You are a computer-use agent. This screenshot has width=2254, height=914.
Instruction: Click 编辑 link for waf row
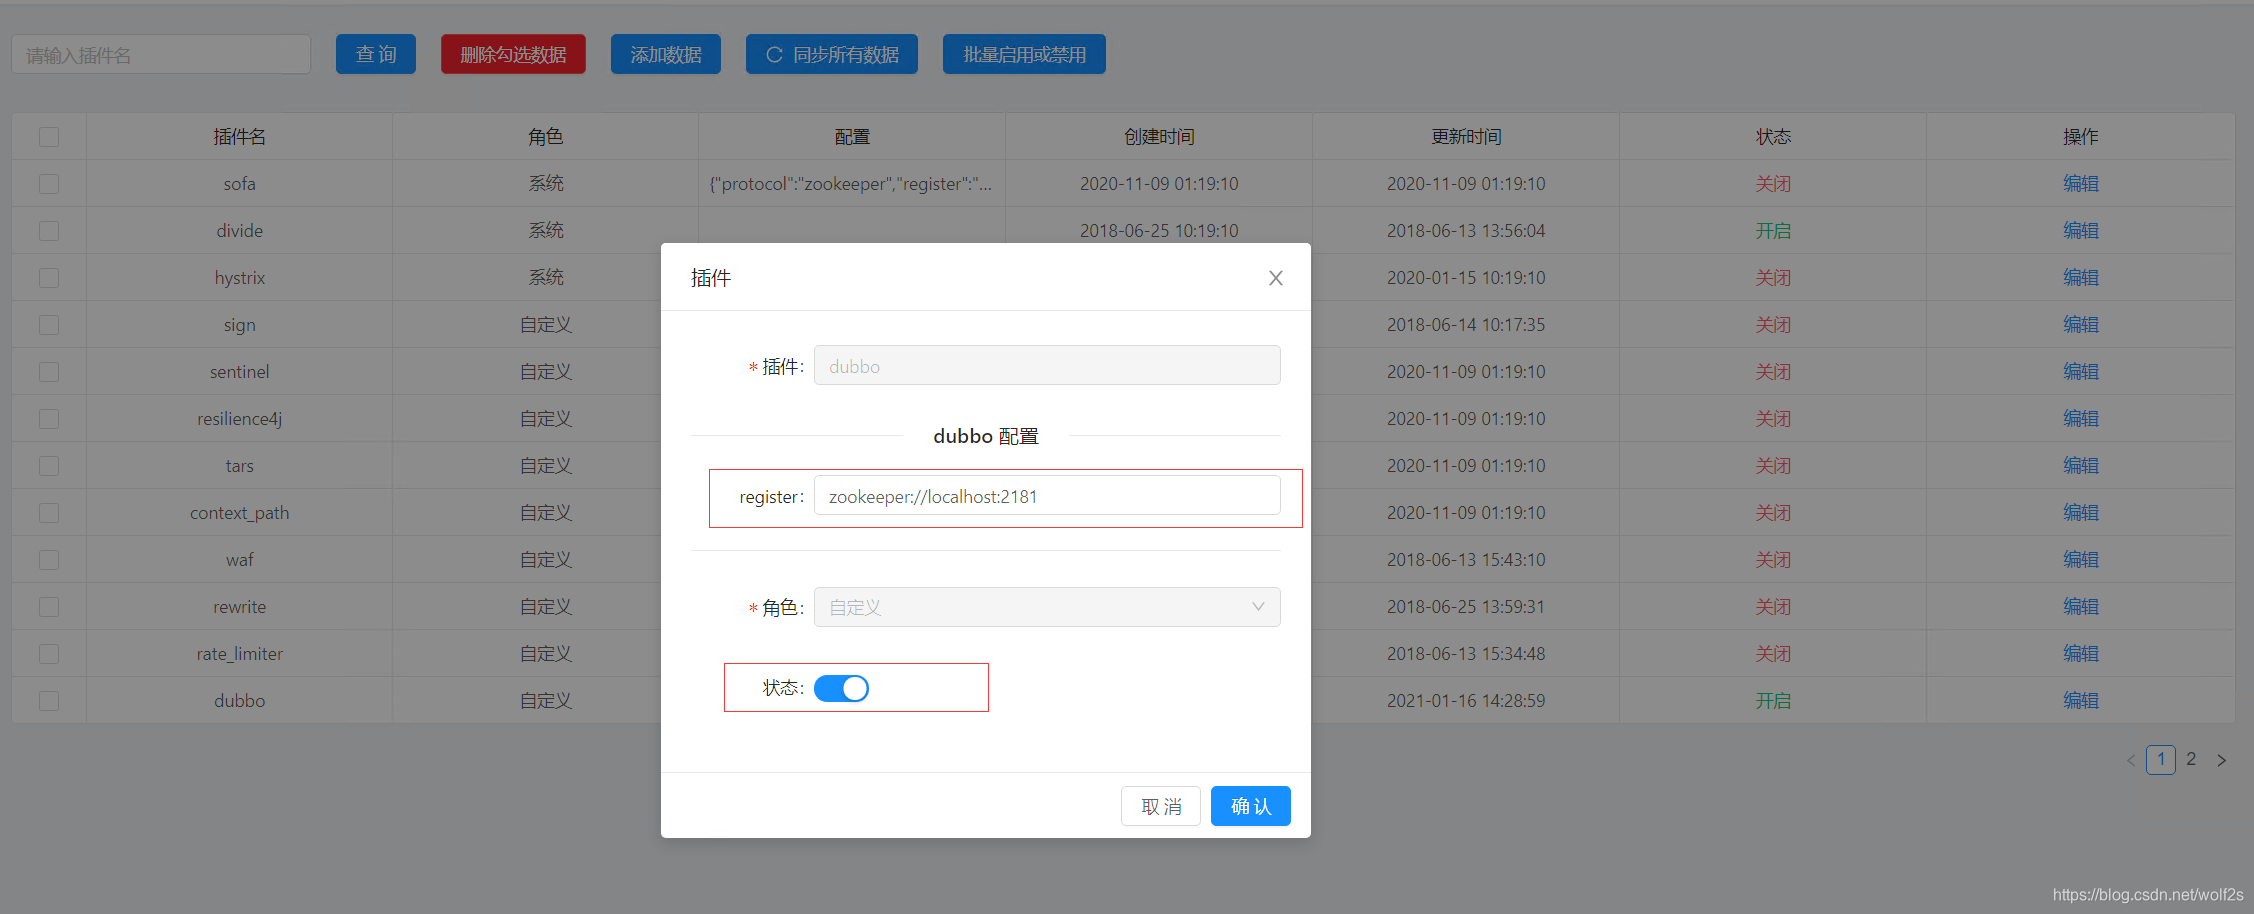coord(2080,559)
